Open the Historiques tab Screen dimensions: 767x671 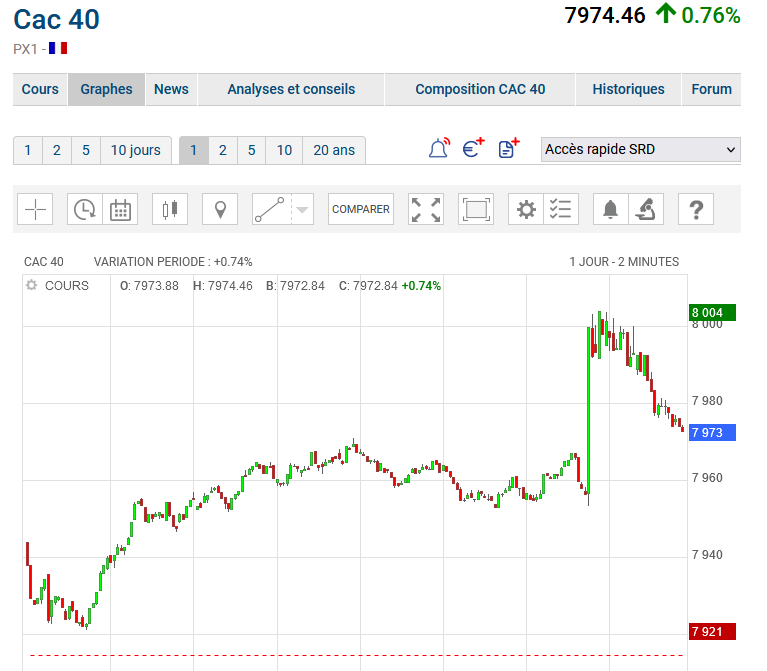point(629,89)
